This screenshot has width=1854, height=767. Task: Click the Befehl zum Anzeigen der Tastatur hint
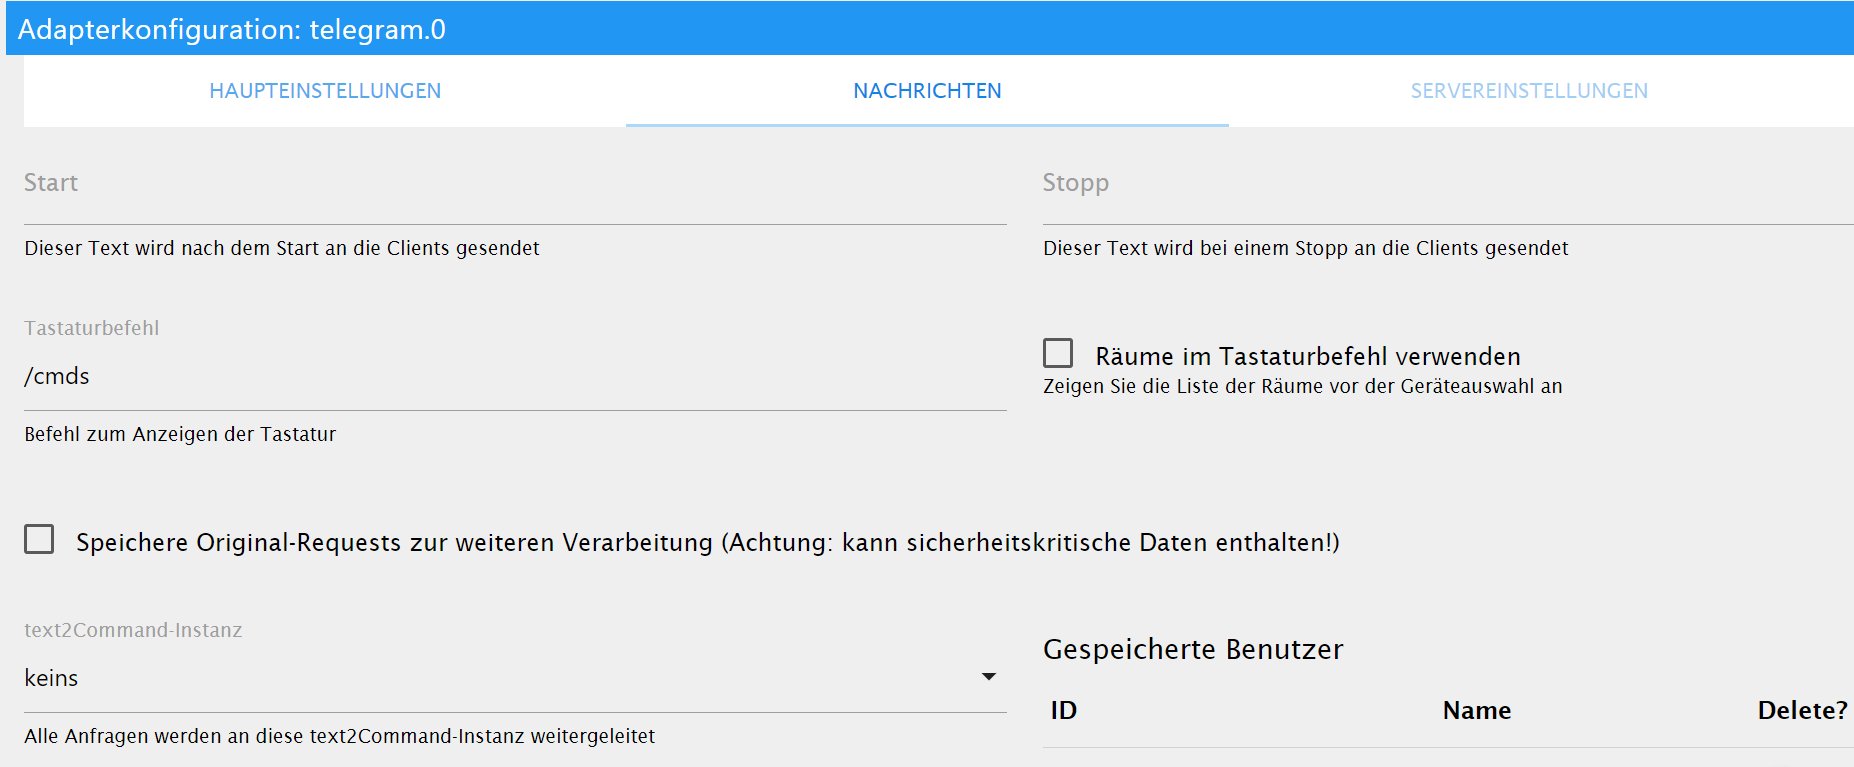coord(180,435)
